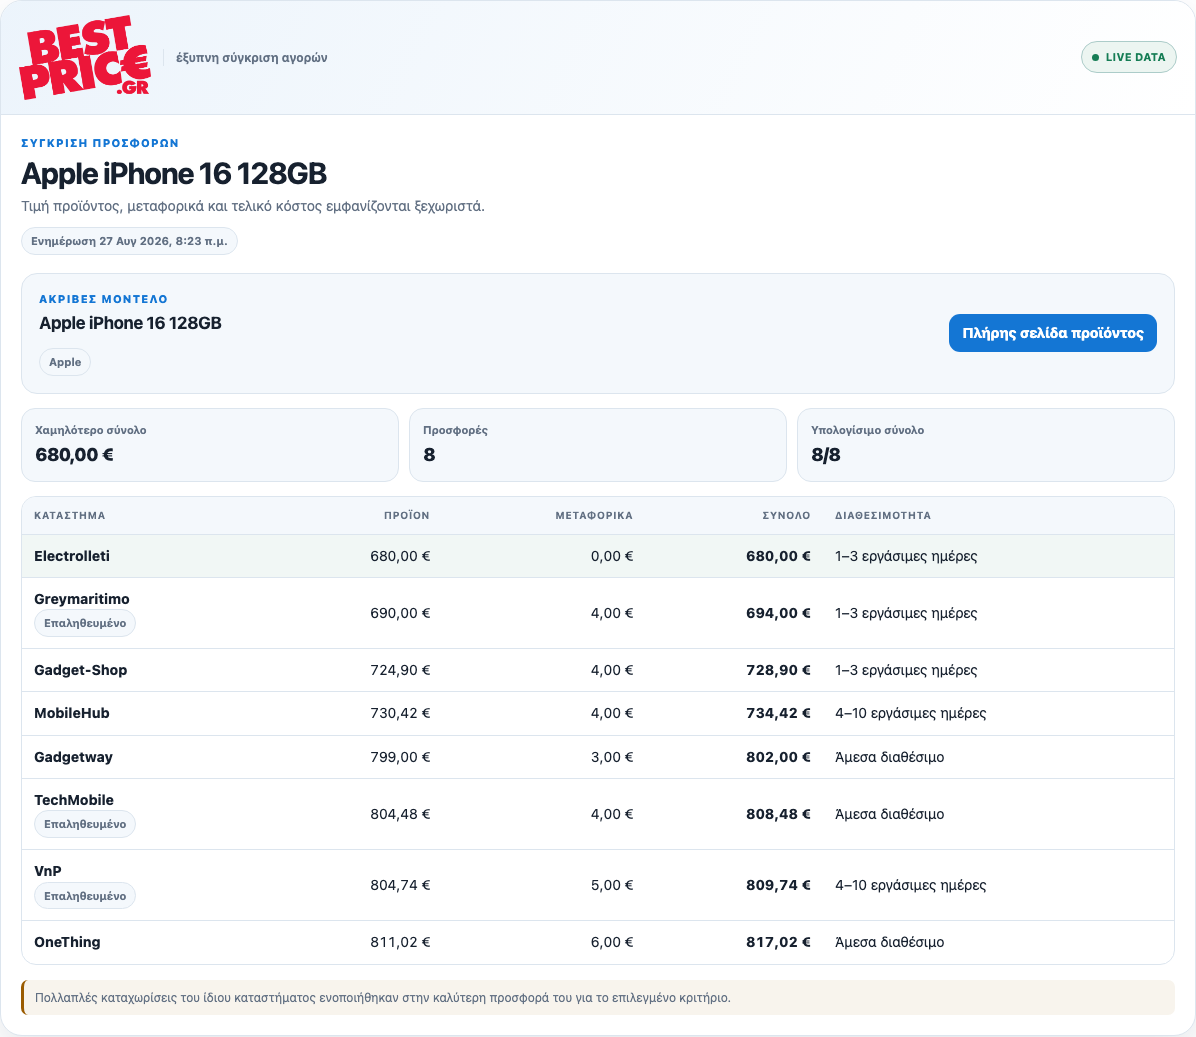The image size is (1196, 1037).
Task: Click TechMobile product price 804,48 €
Action: [x=400, y=814]
